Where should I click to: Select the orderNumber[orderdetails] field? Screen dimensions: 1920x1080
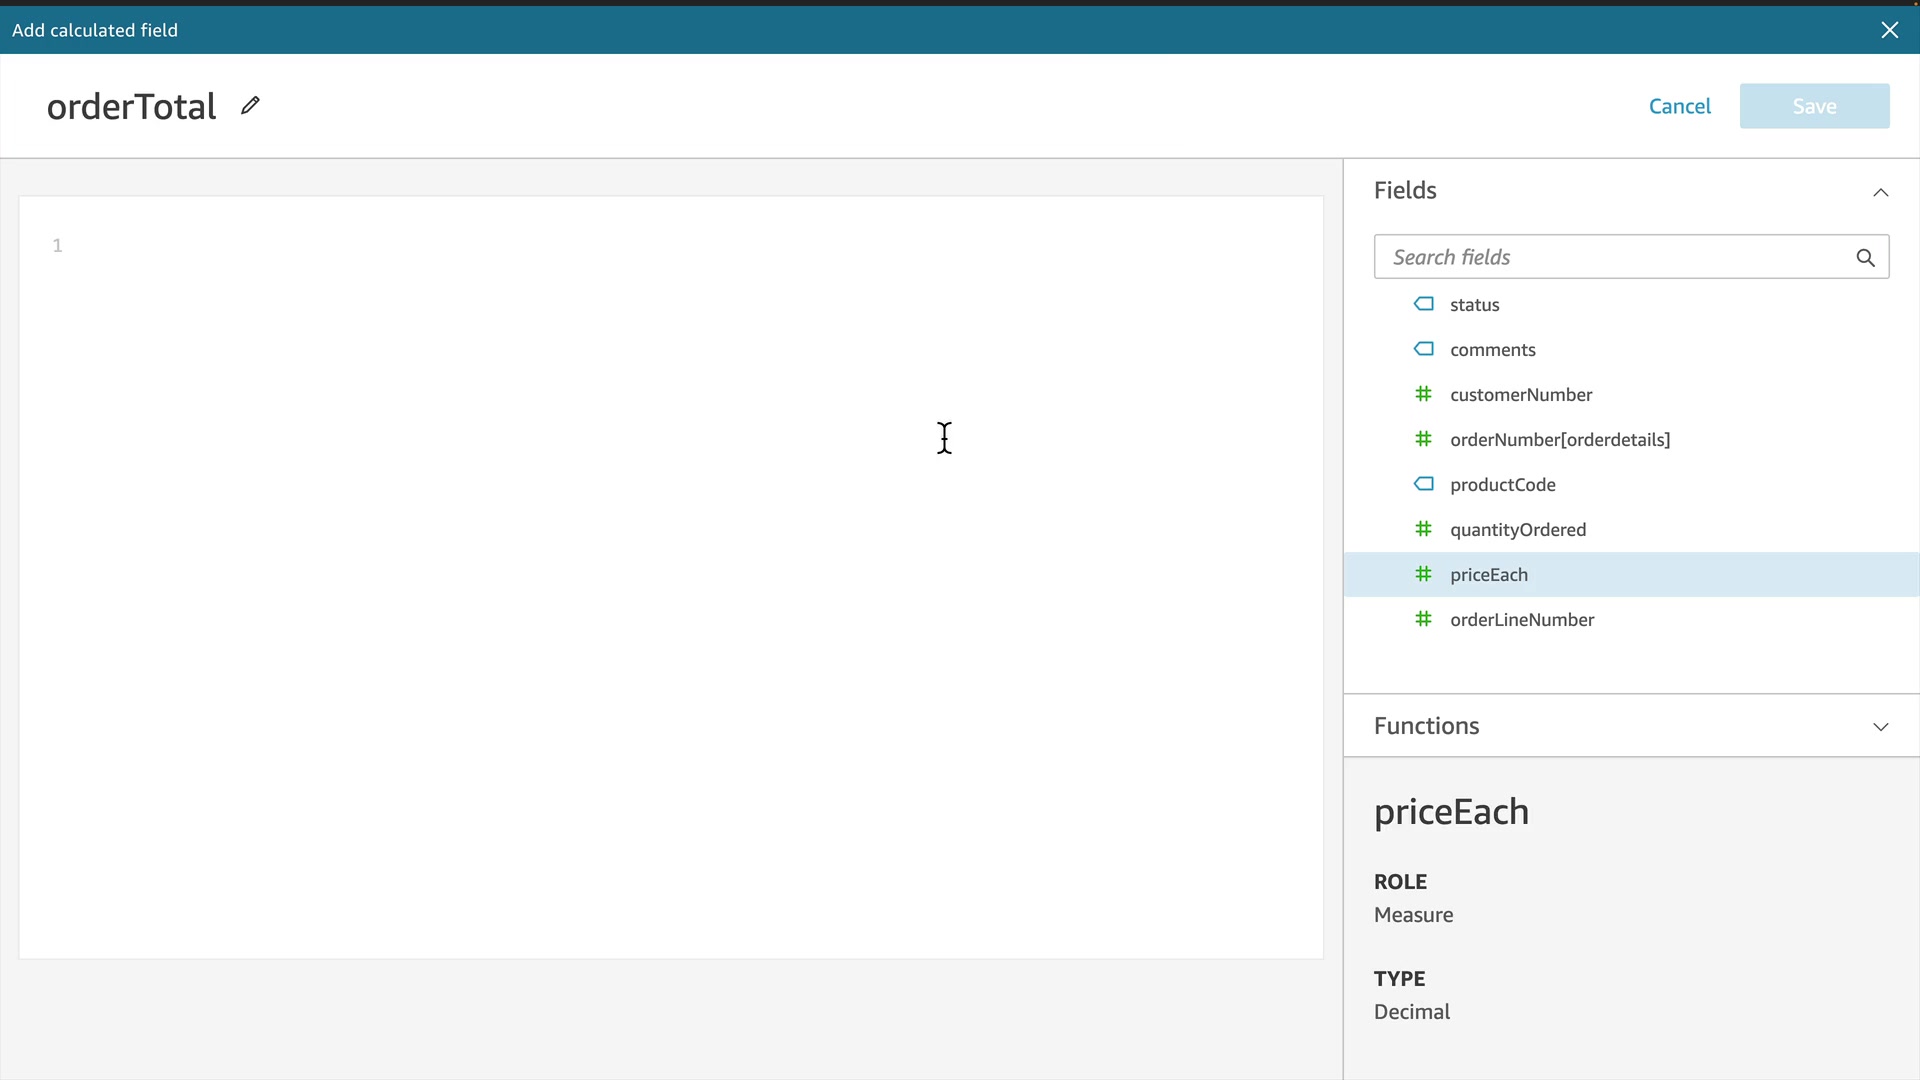(x=1559, y=440)
